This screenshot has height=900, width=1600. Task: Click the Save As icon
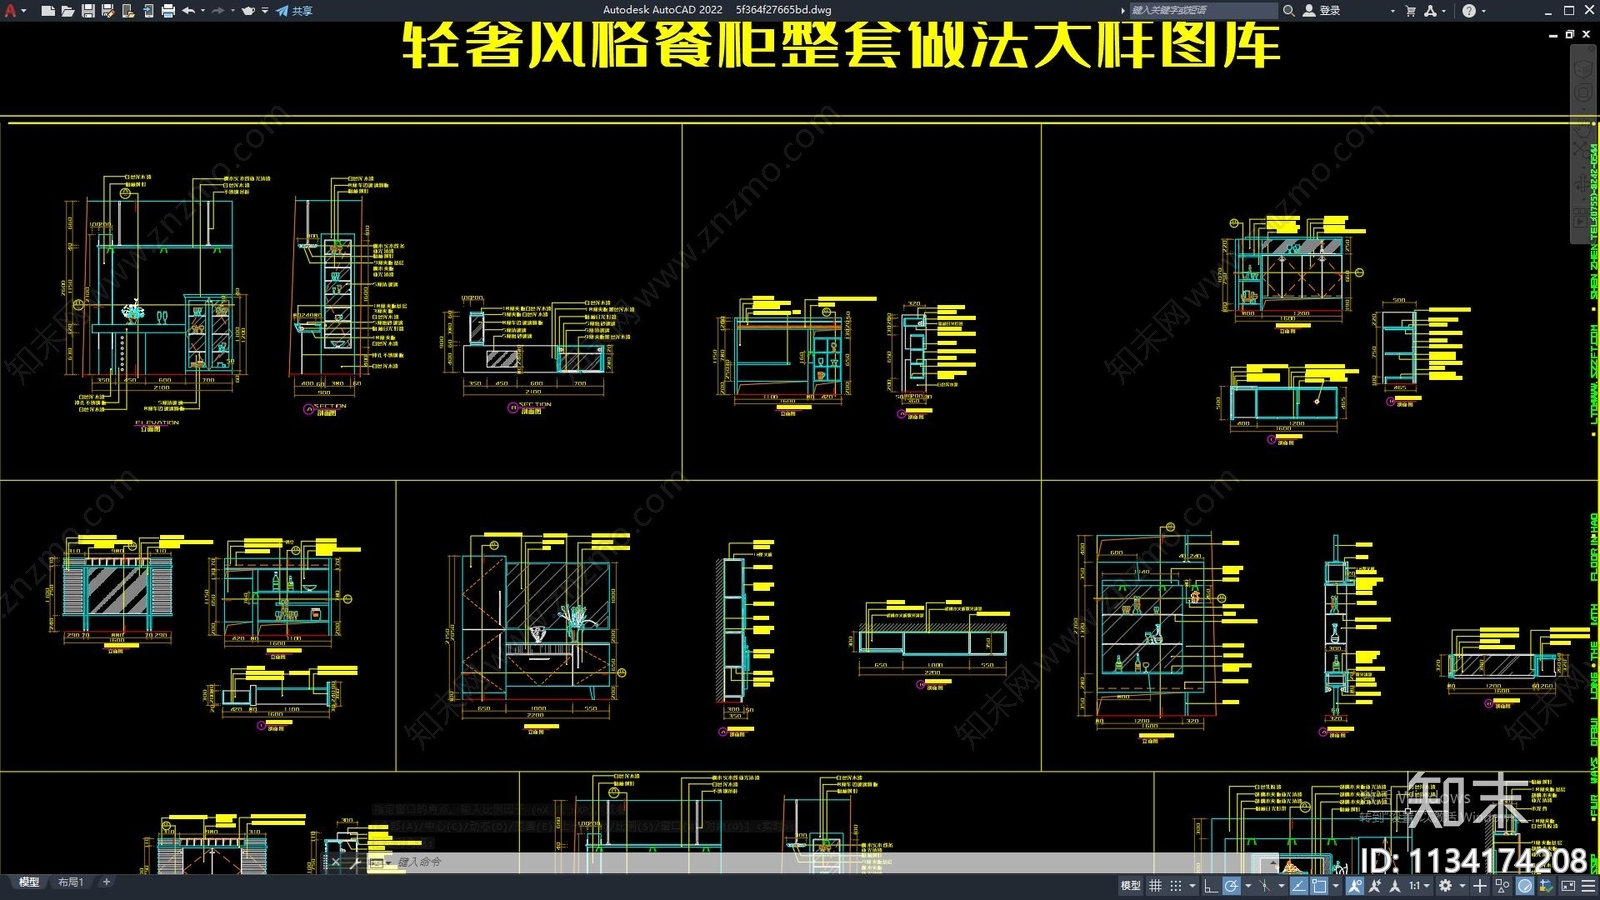(x=108, y=10)
